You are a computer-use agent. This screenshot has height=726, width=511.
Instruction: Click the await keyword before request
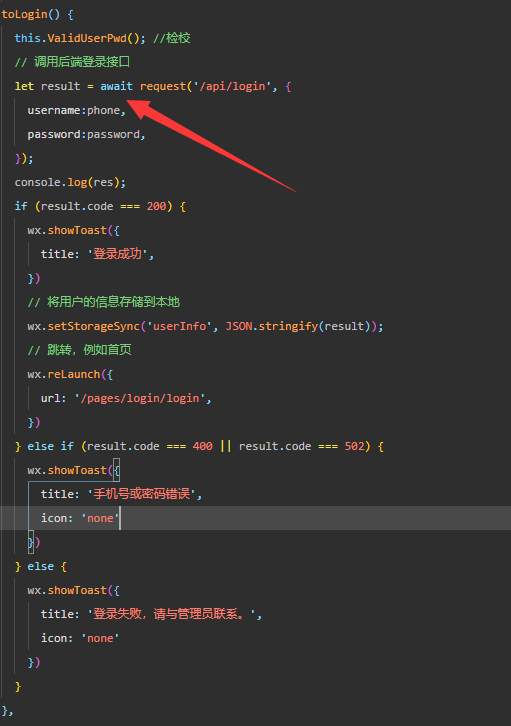coord(116,86)
